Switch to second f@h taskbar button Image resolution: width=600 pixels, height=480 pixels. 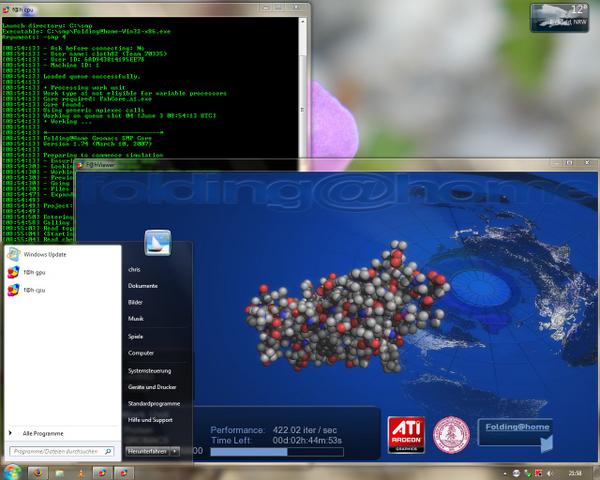pos(124,473)
